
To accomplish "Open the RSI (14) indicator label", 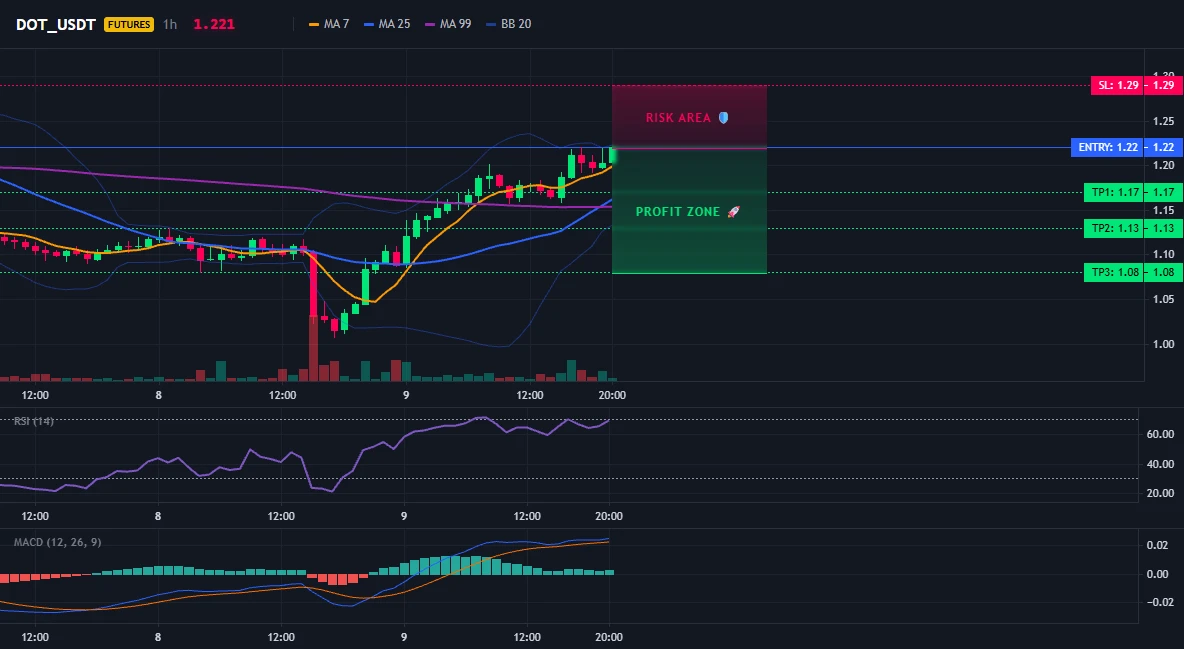I will pyautogui.click(x=34, y=421).
